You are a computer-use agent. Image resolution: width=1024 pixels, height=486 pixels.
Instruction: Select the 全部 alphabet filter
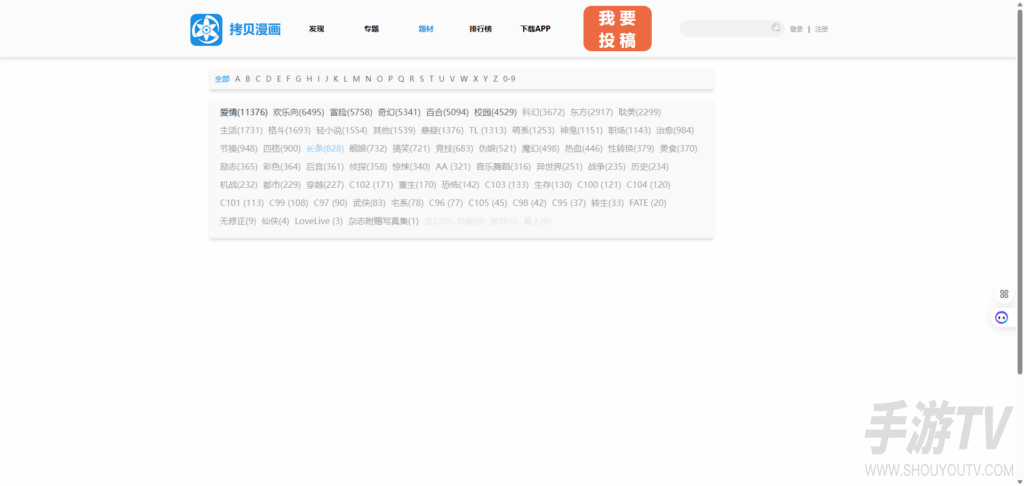click(222, 79)
